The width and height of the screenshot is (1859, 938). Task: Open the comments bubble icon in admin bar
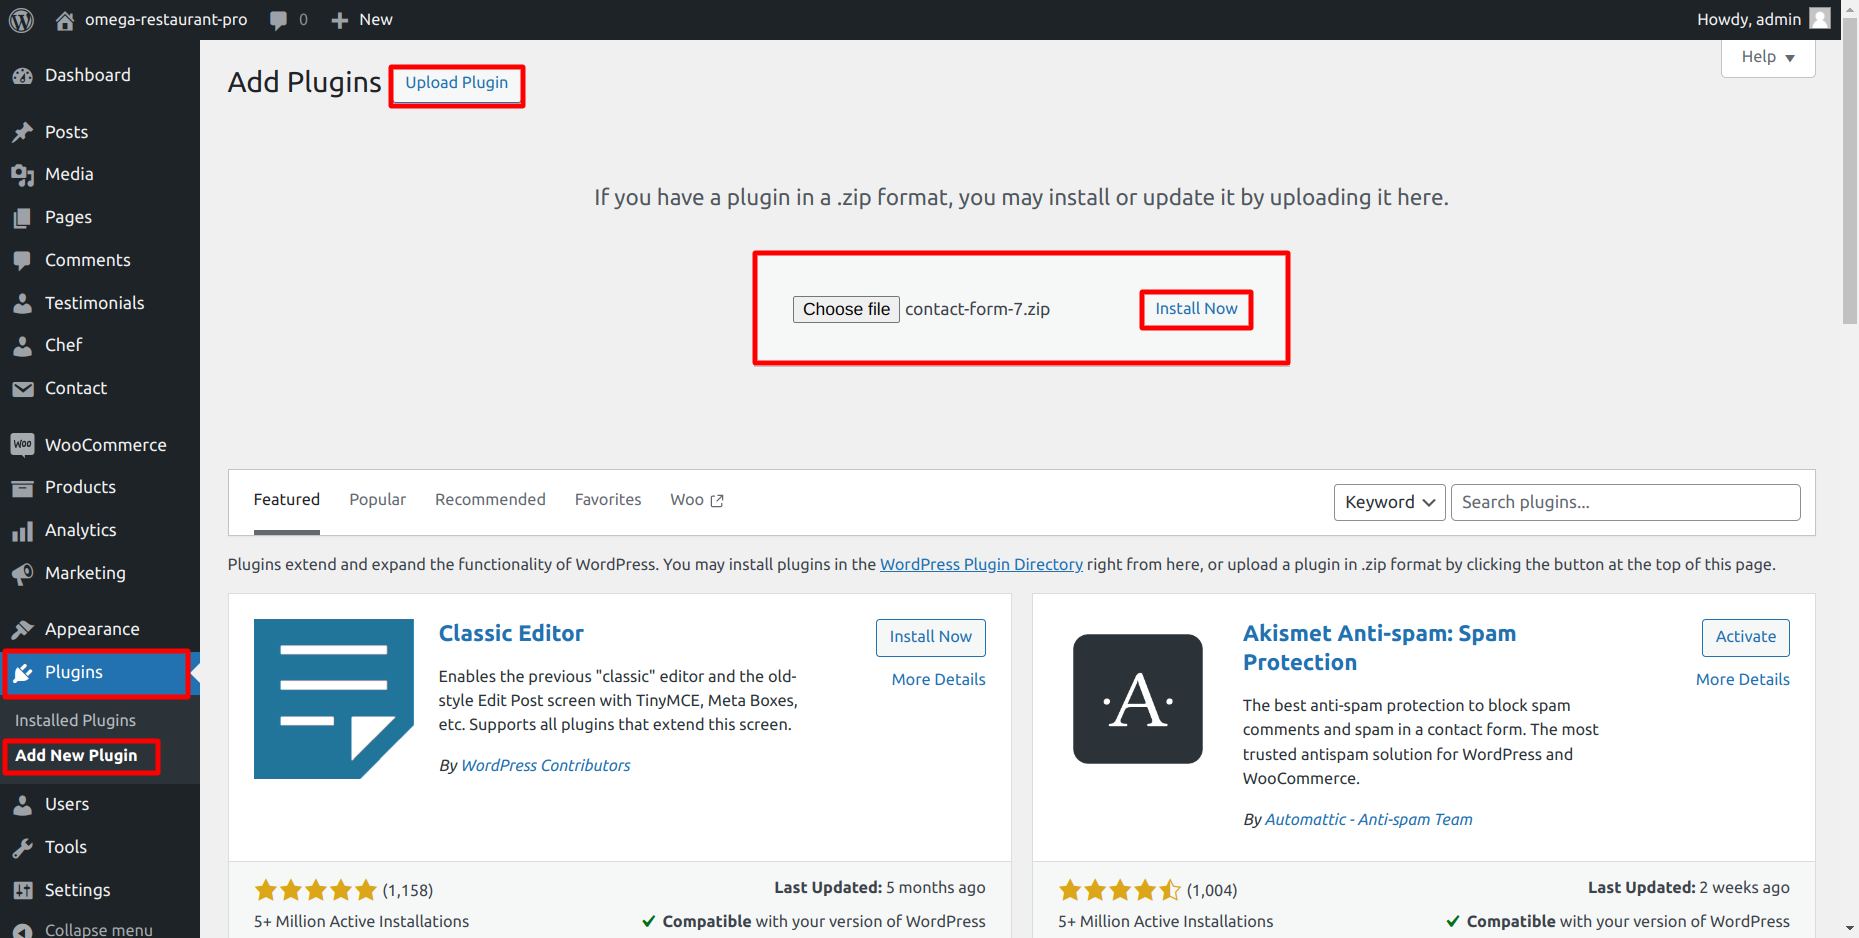click(x=279, y=20)
